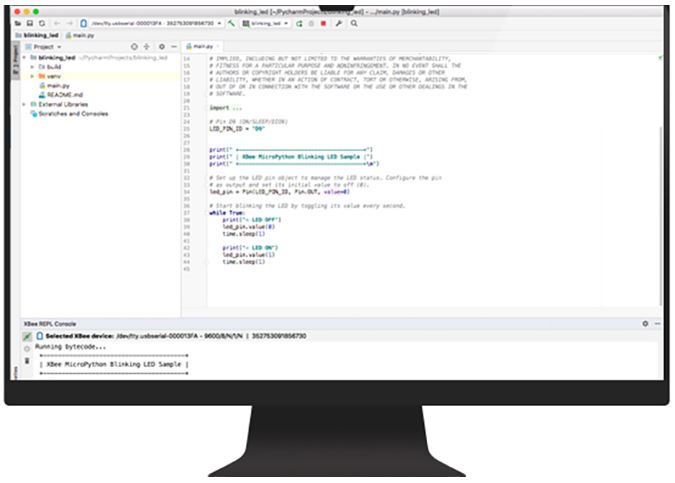675x483 pixels.
Task: Navigate back with the left arrow
Action: tap(57, 23)
